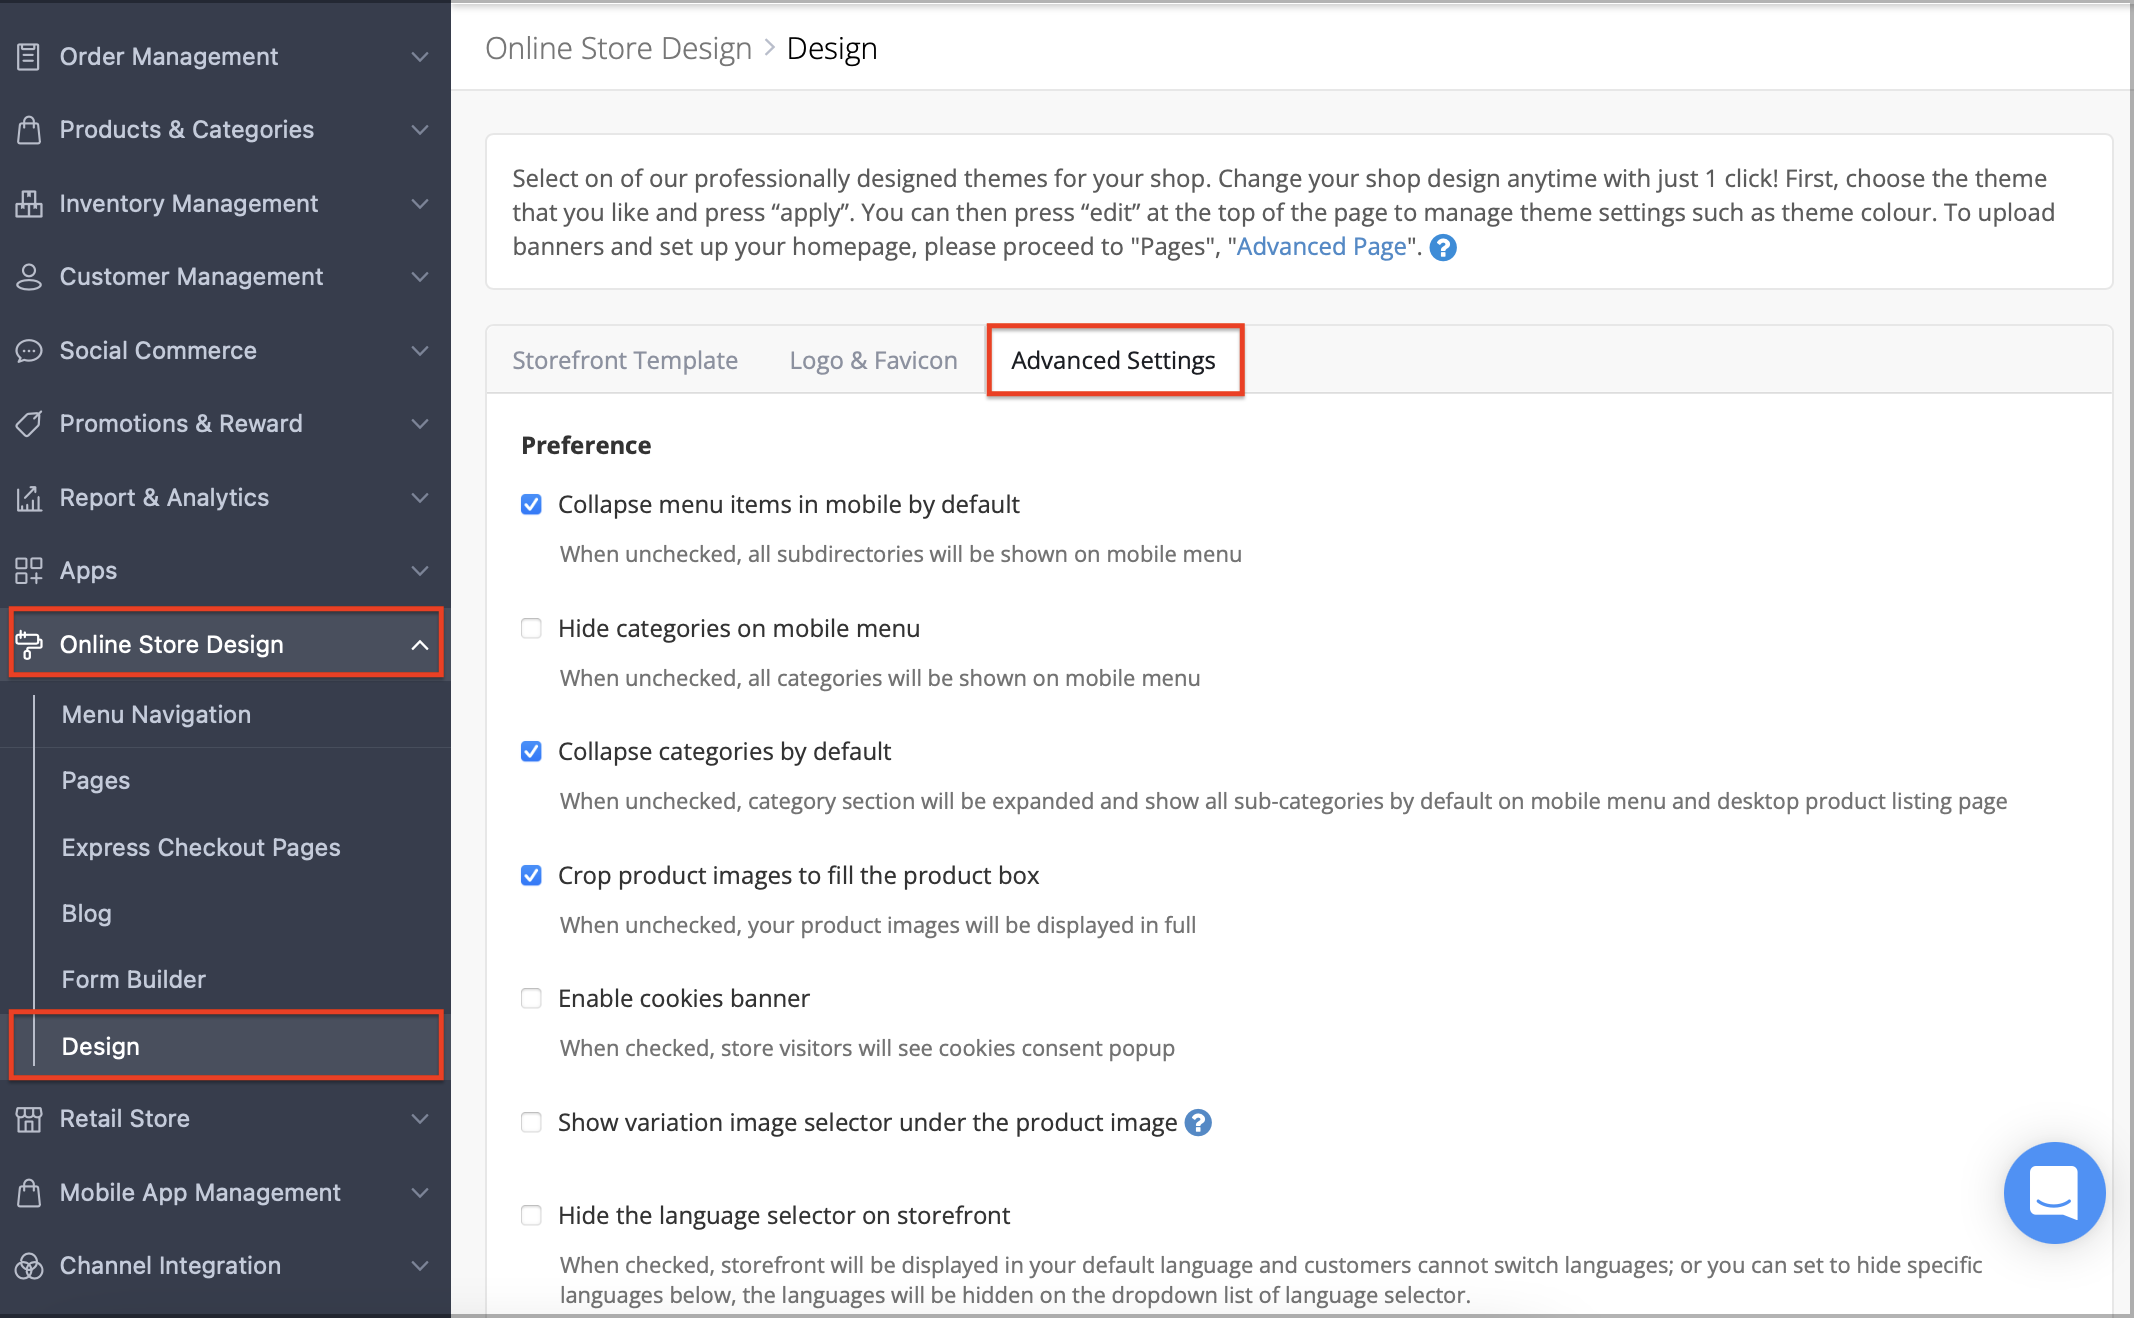Open Inventory Management via its sidebar icon
The width and height of the screenshot is (2134, 1318).
[29, 203]
